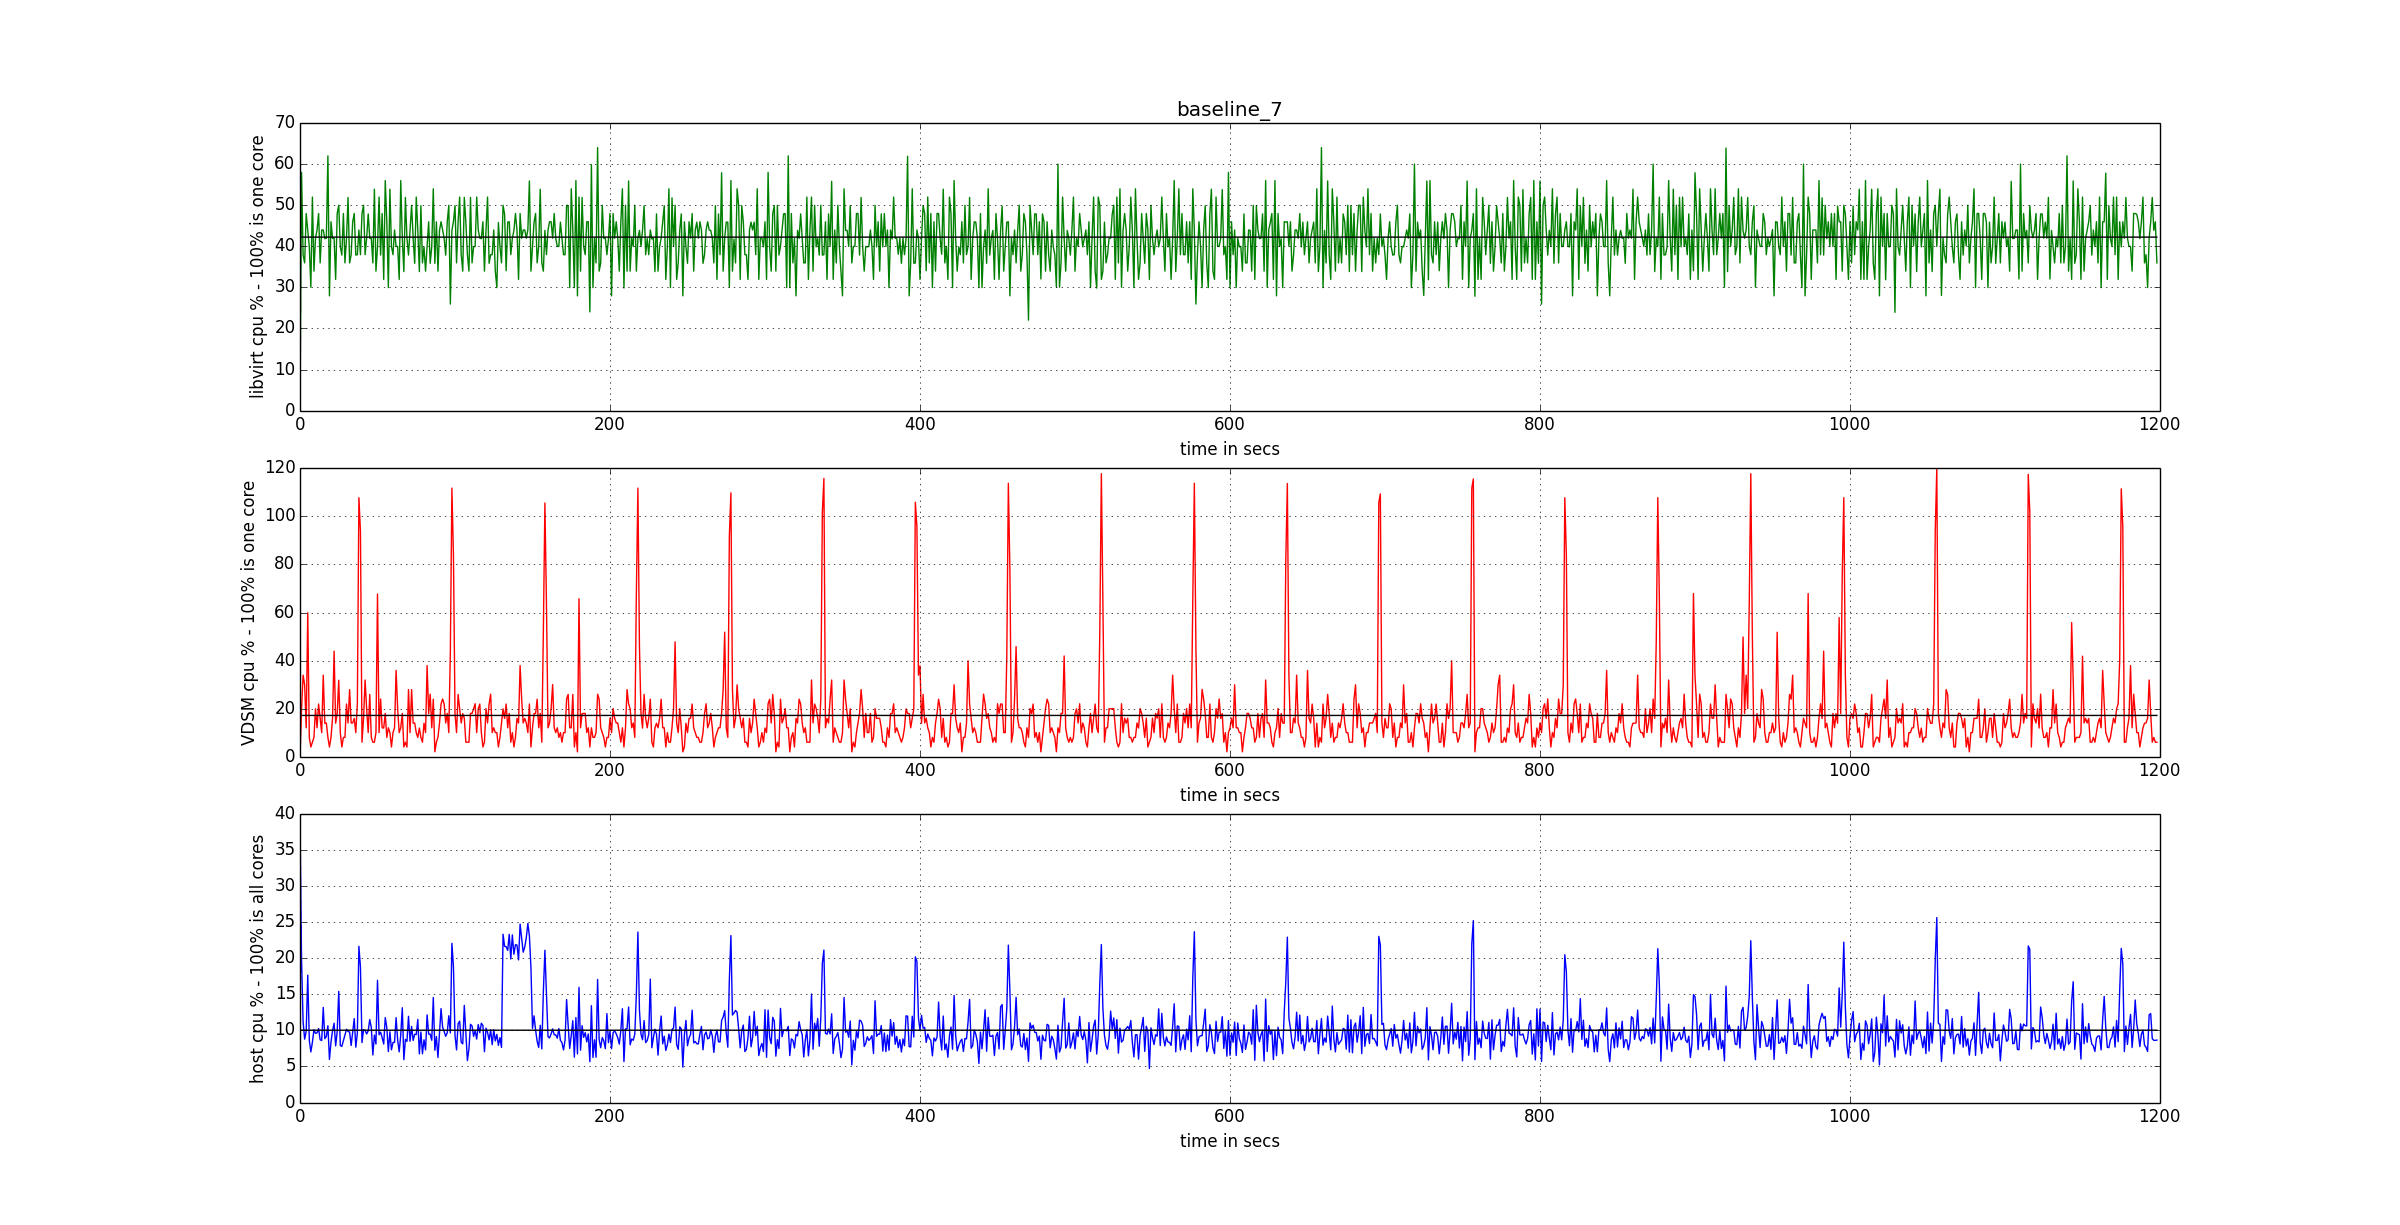Click the baseline_7 chart title
The width and height of the screenshot is (2400, 1225).
coord(1229,110)
